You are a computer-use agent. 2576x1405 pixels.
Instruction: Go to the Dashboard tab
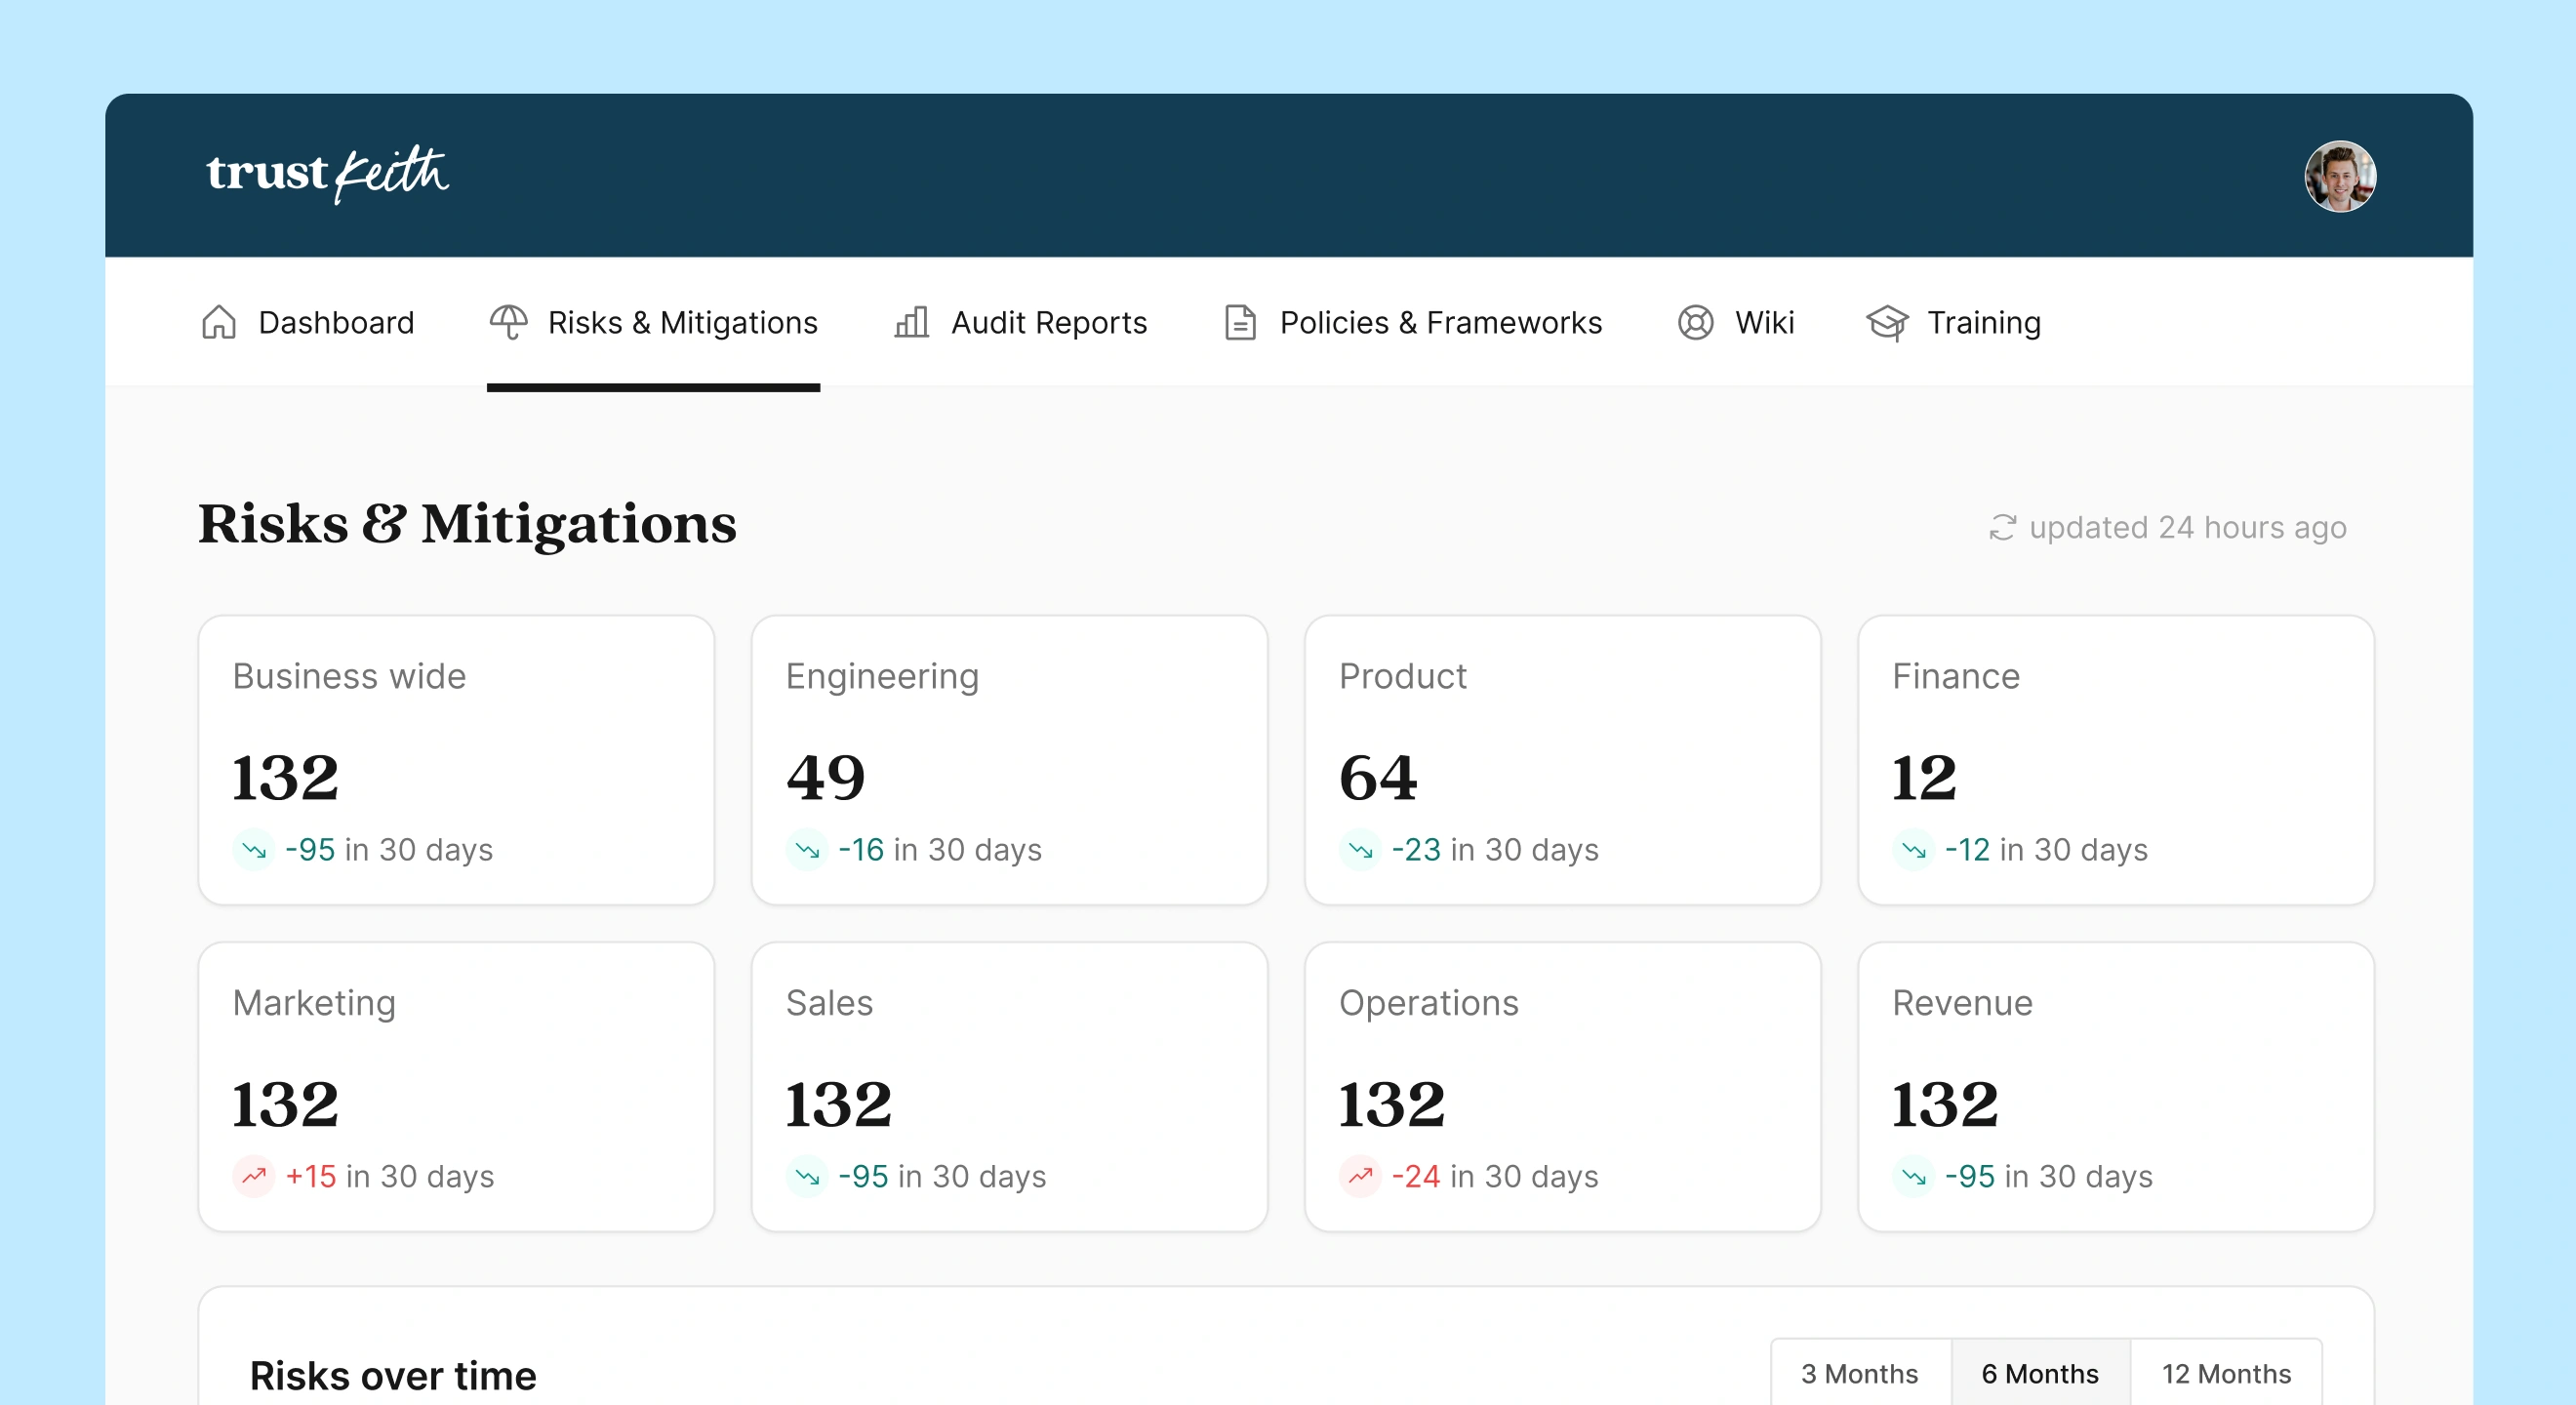(x=307, y=322)
